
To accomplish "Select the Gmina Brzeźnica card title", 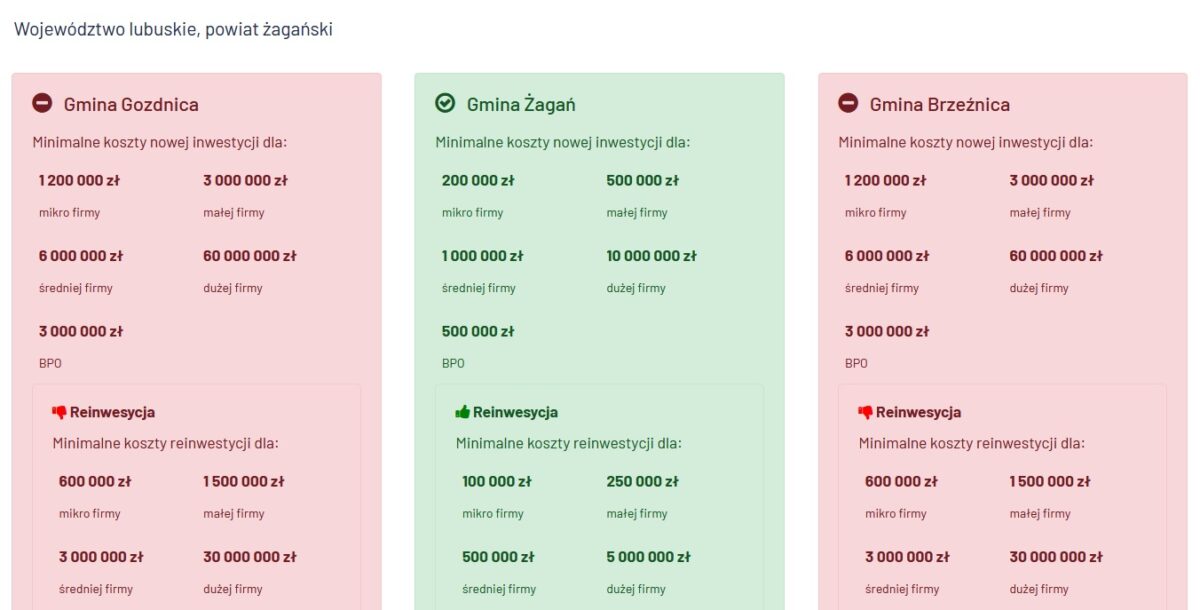I will 940,104.
